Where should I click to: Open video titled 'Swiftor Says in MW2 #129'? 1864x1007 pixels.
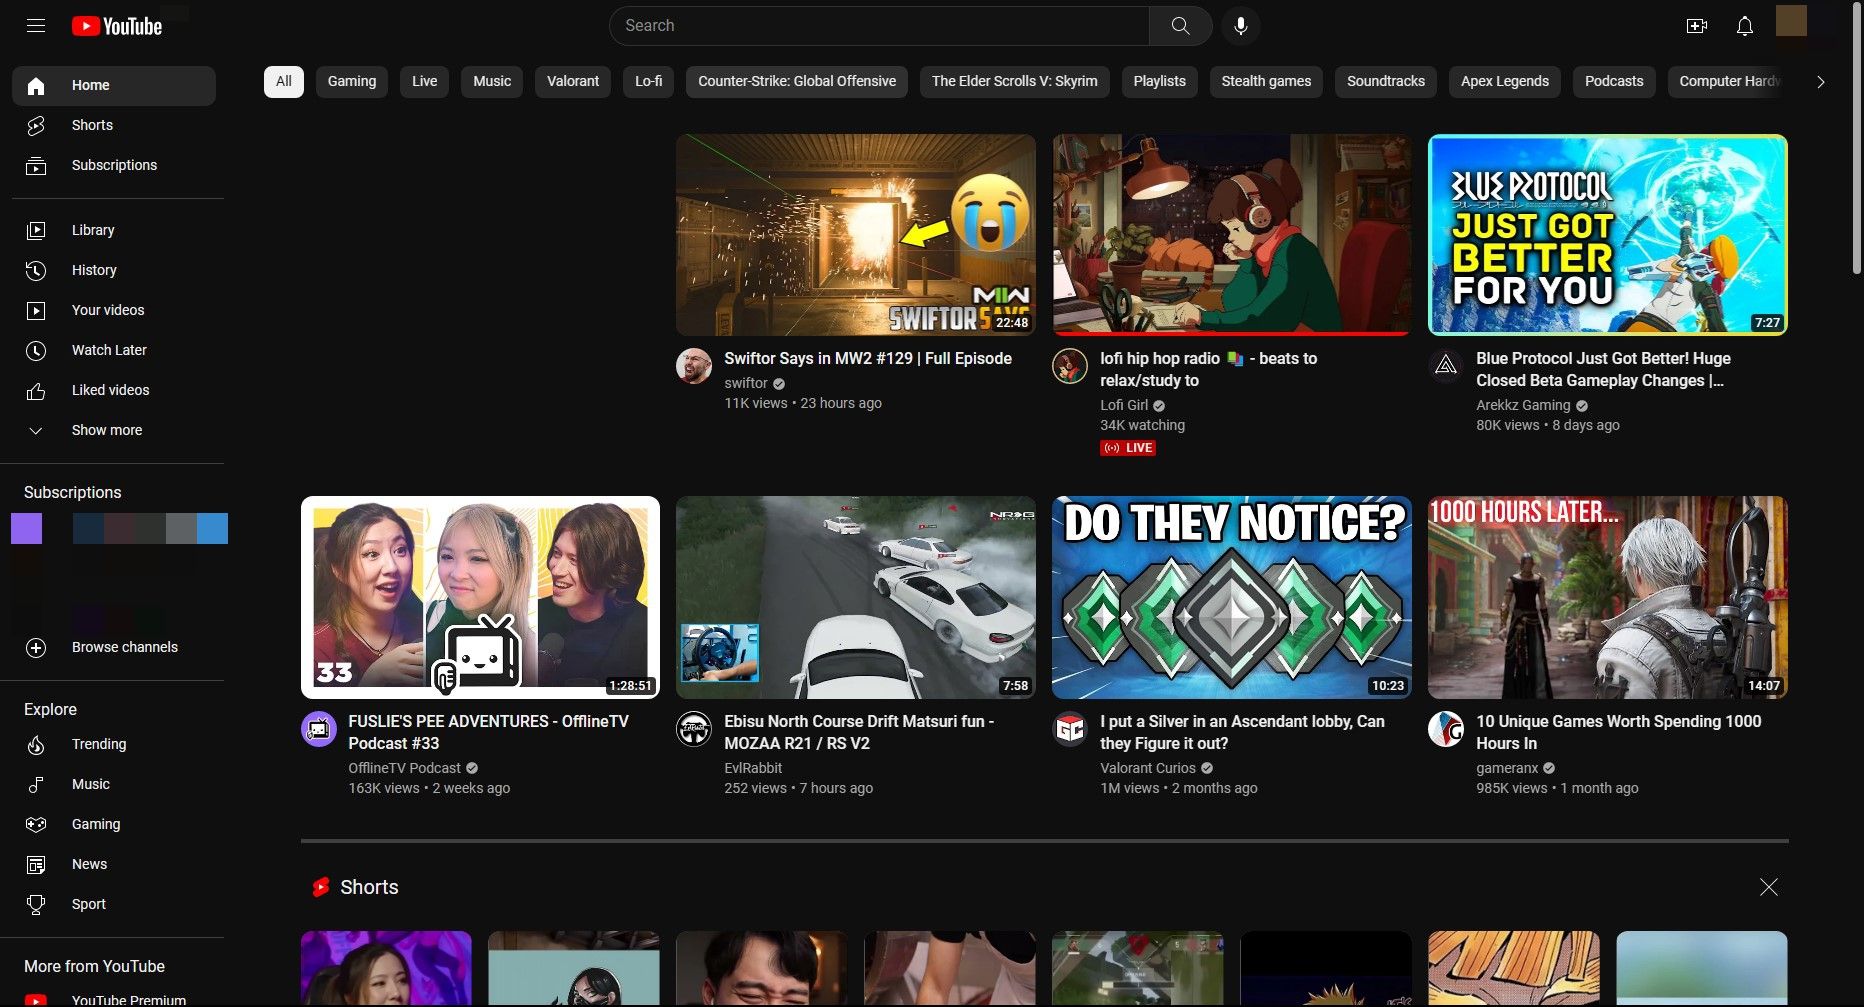(867, 358)
